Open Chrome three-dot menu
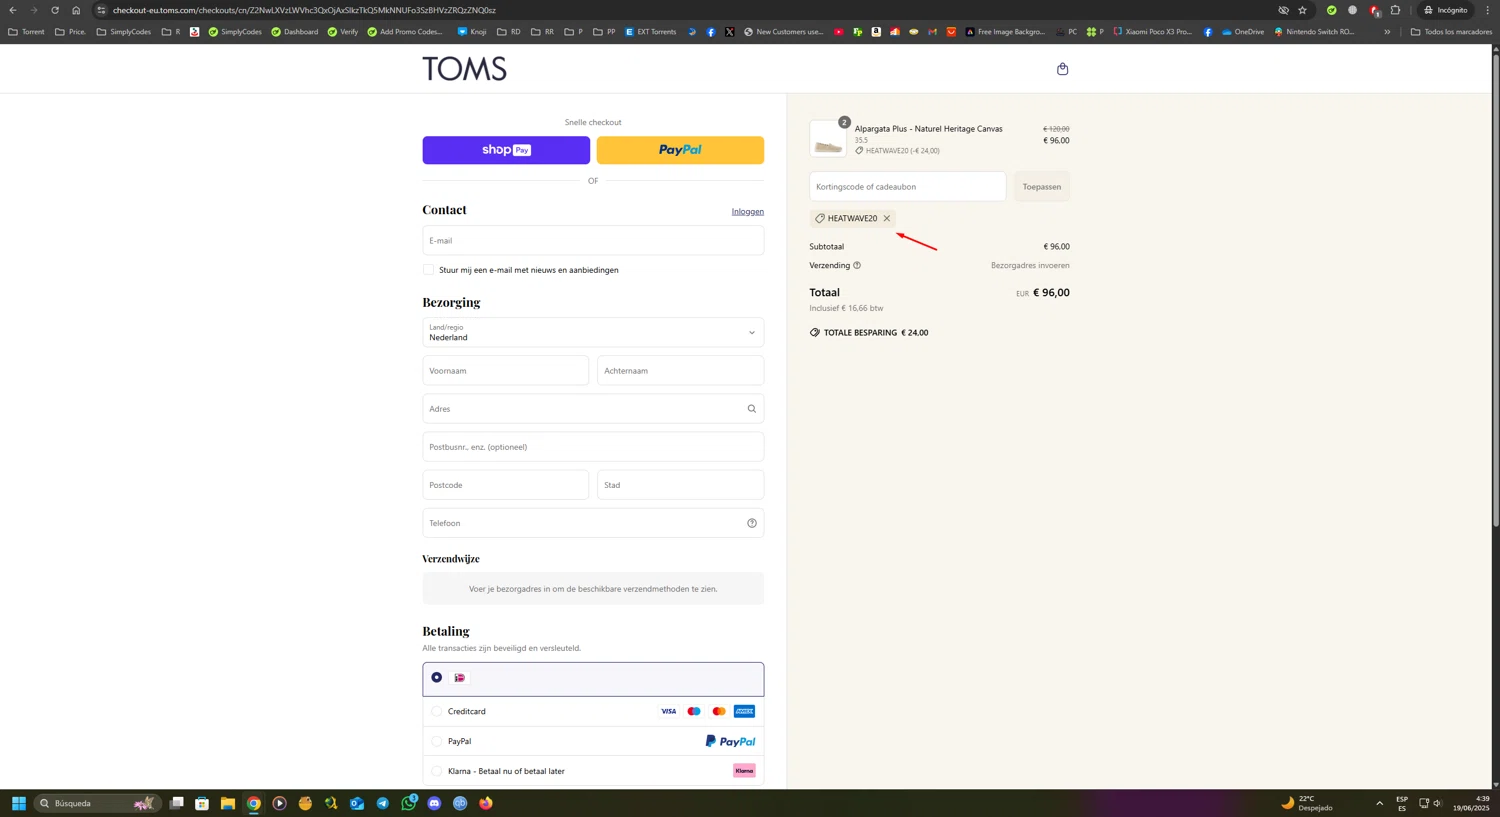The height and width of the screenshot is (817, 1500). [1487, 10]
